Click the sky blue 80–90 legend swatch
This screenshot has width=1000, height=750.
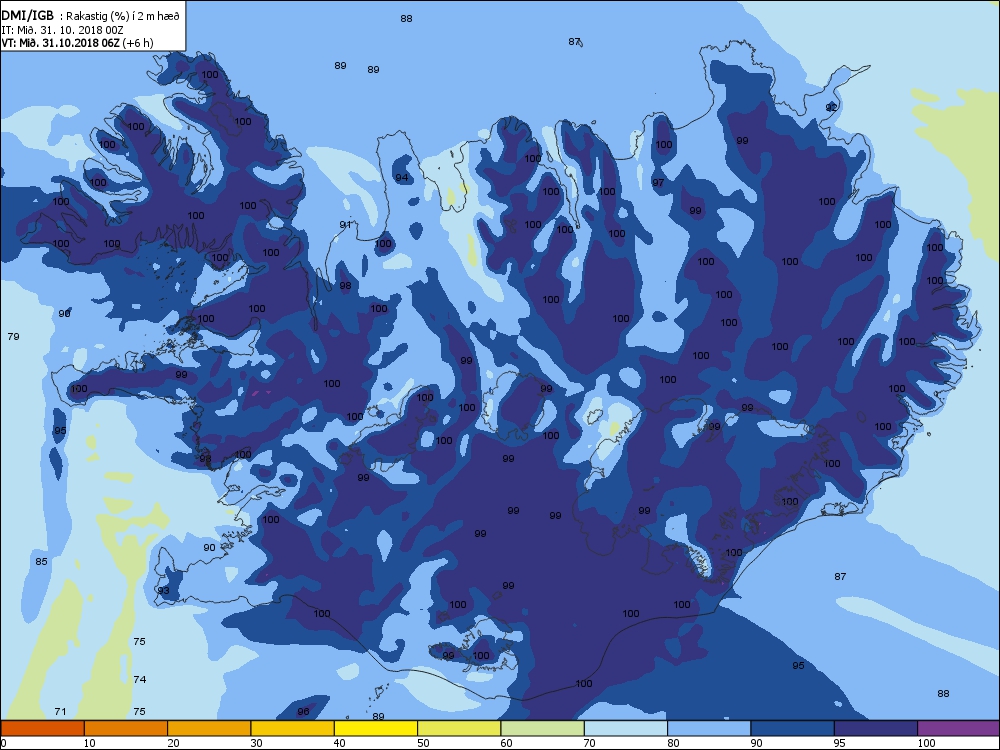pyautogui.click(x=709, y=728)
